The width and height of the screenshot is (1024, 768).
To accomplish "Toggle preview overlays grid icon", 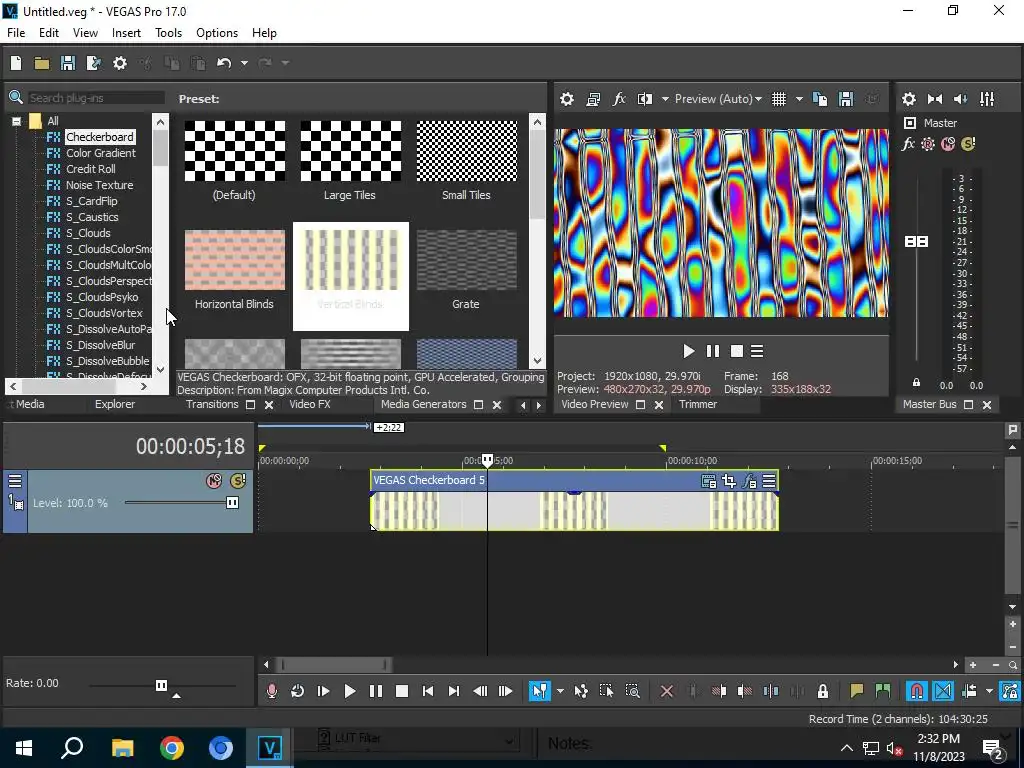I will (778, 99).
